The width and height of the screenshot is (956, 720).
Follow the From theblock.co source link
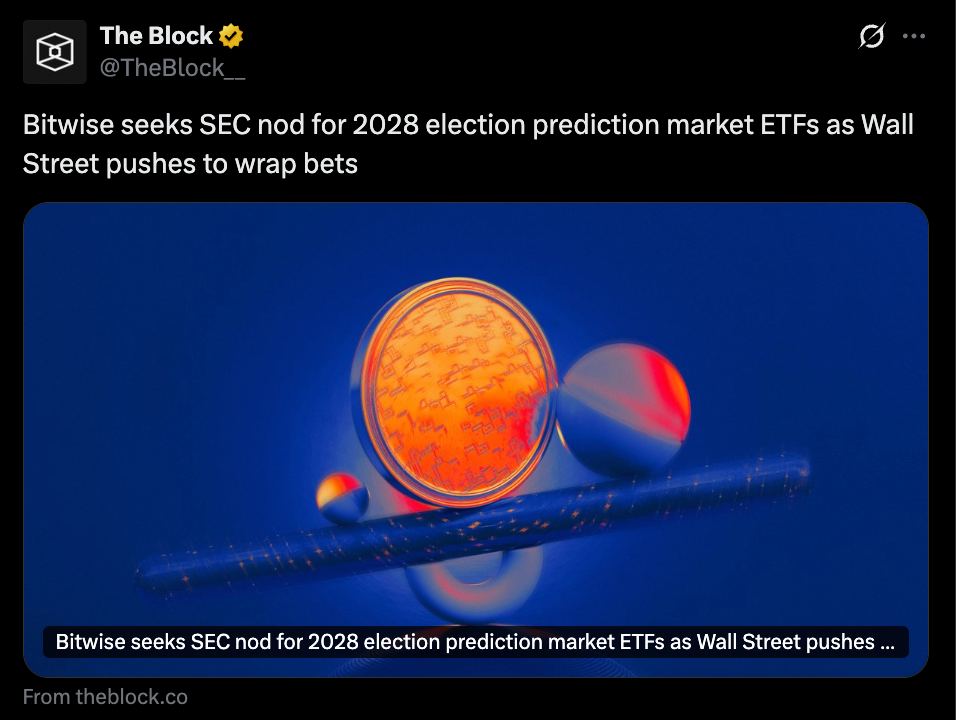pos(105,697)
